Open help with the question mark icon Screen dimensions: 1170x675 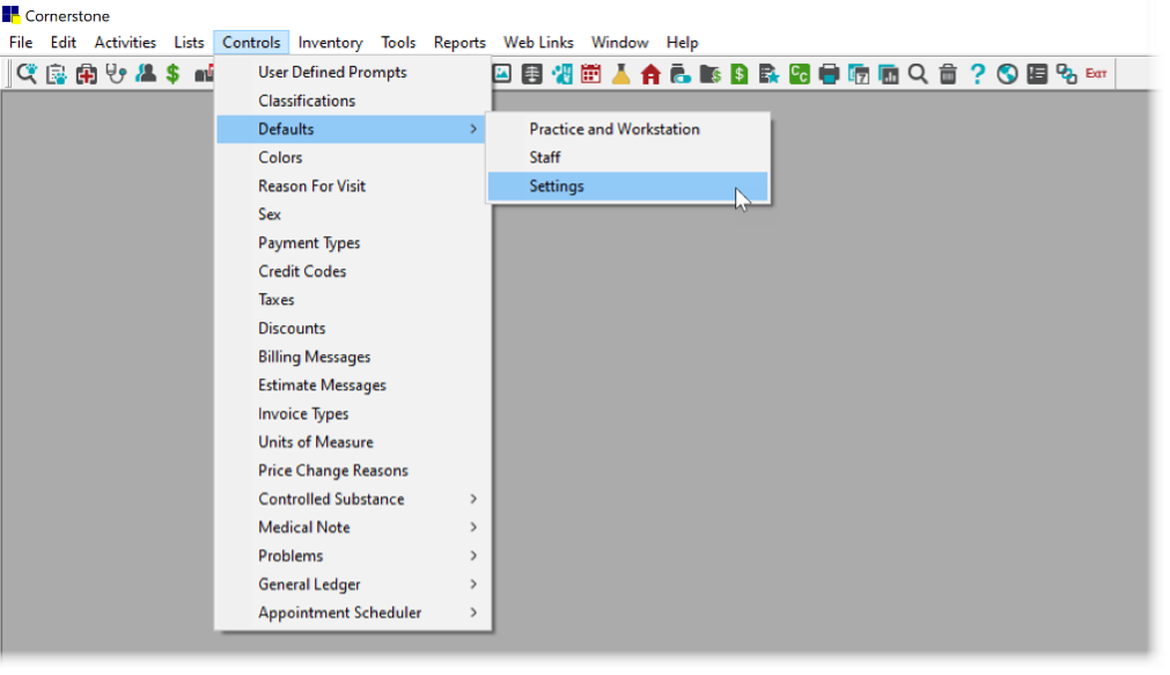[x=977, y=74]
